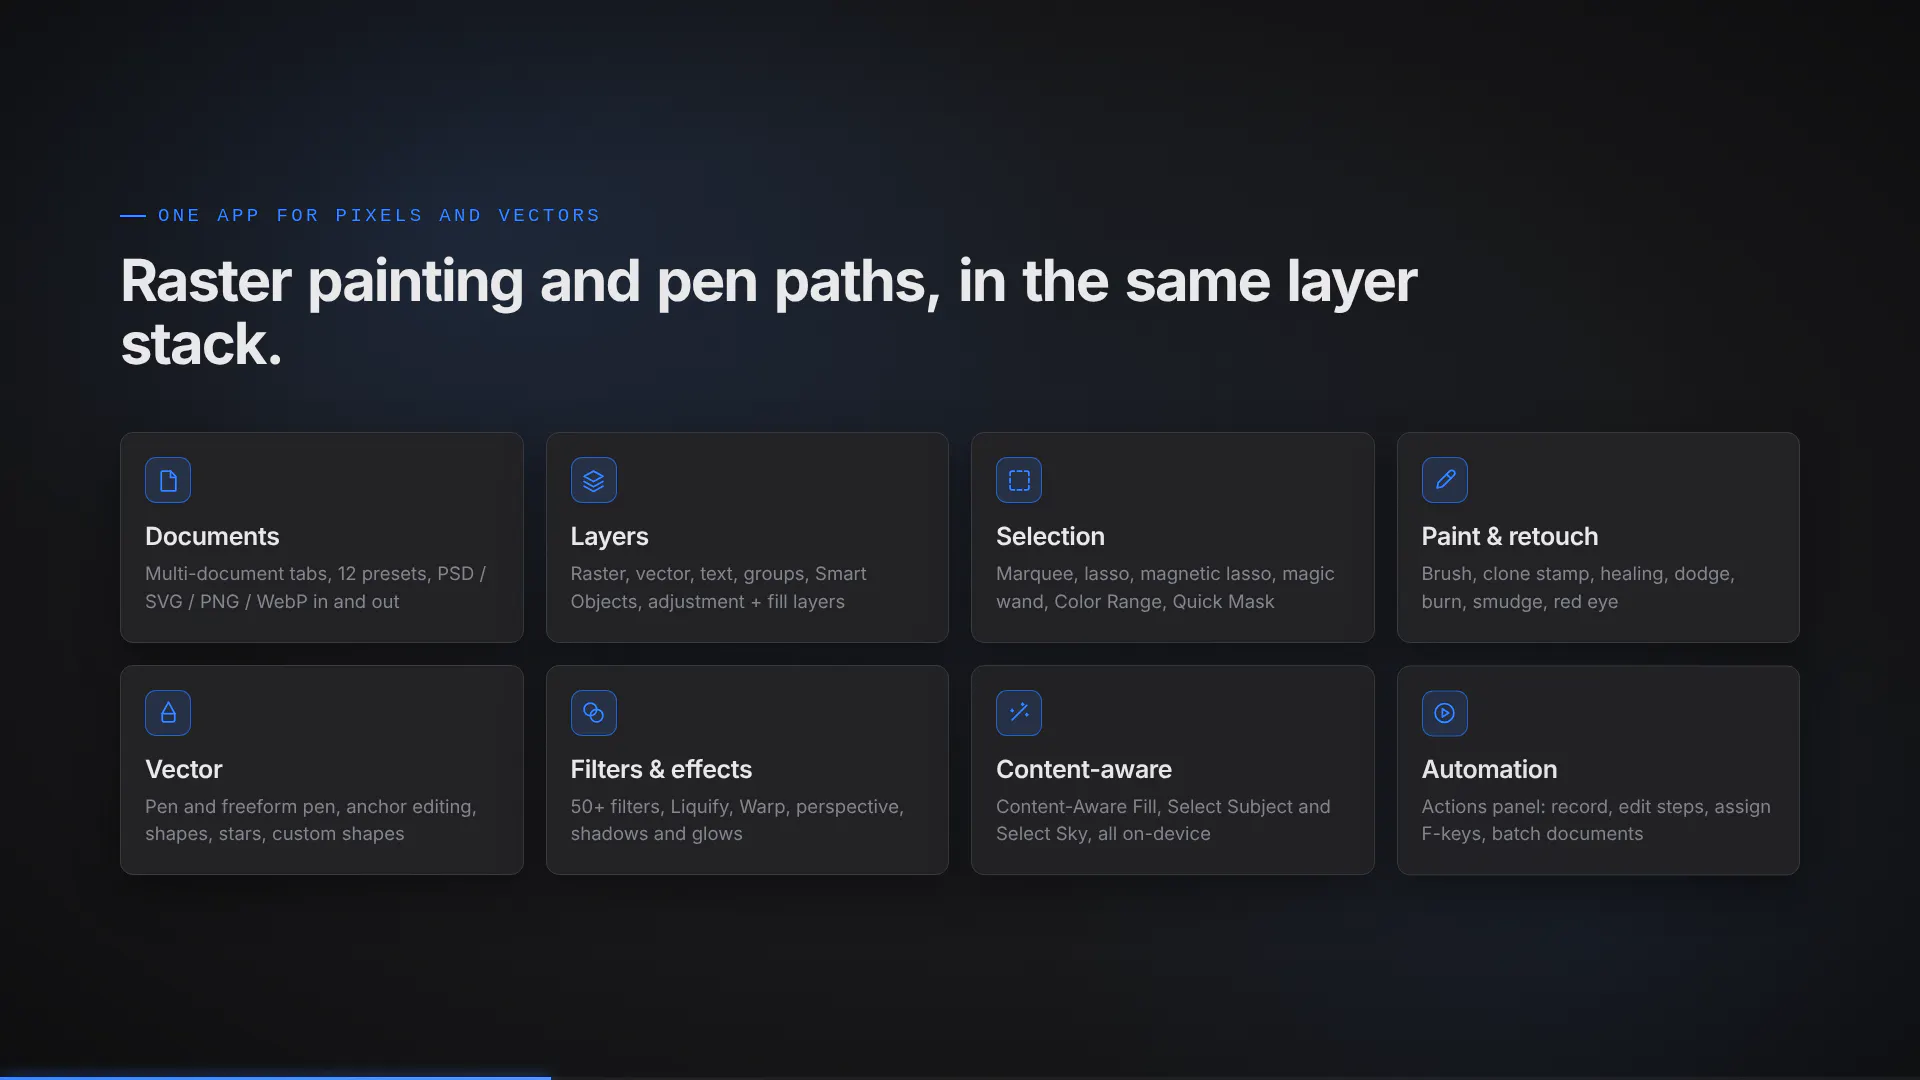Click text "Raster, vector, text, groups, Smart"
1920x1080 pixels.
(718, 574)
